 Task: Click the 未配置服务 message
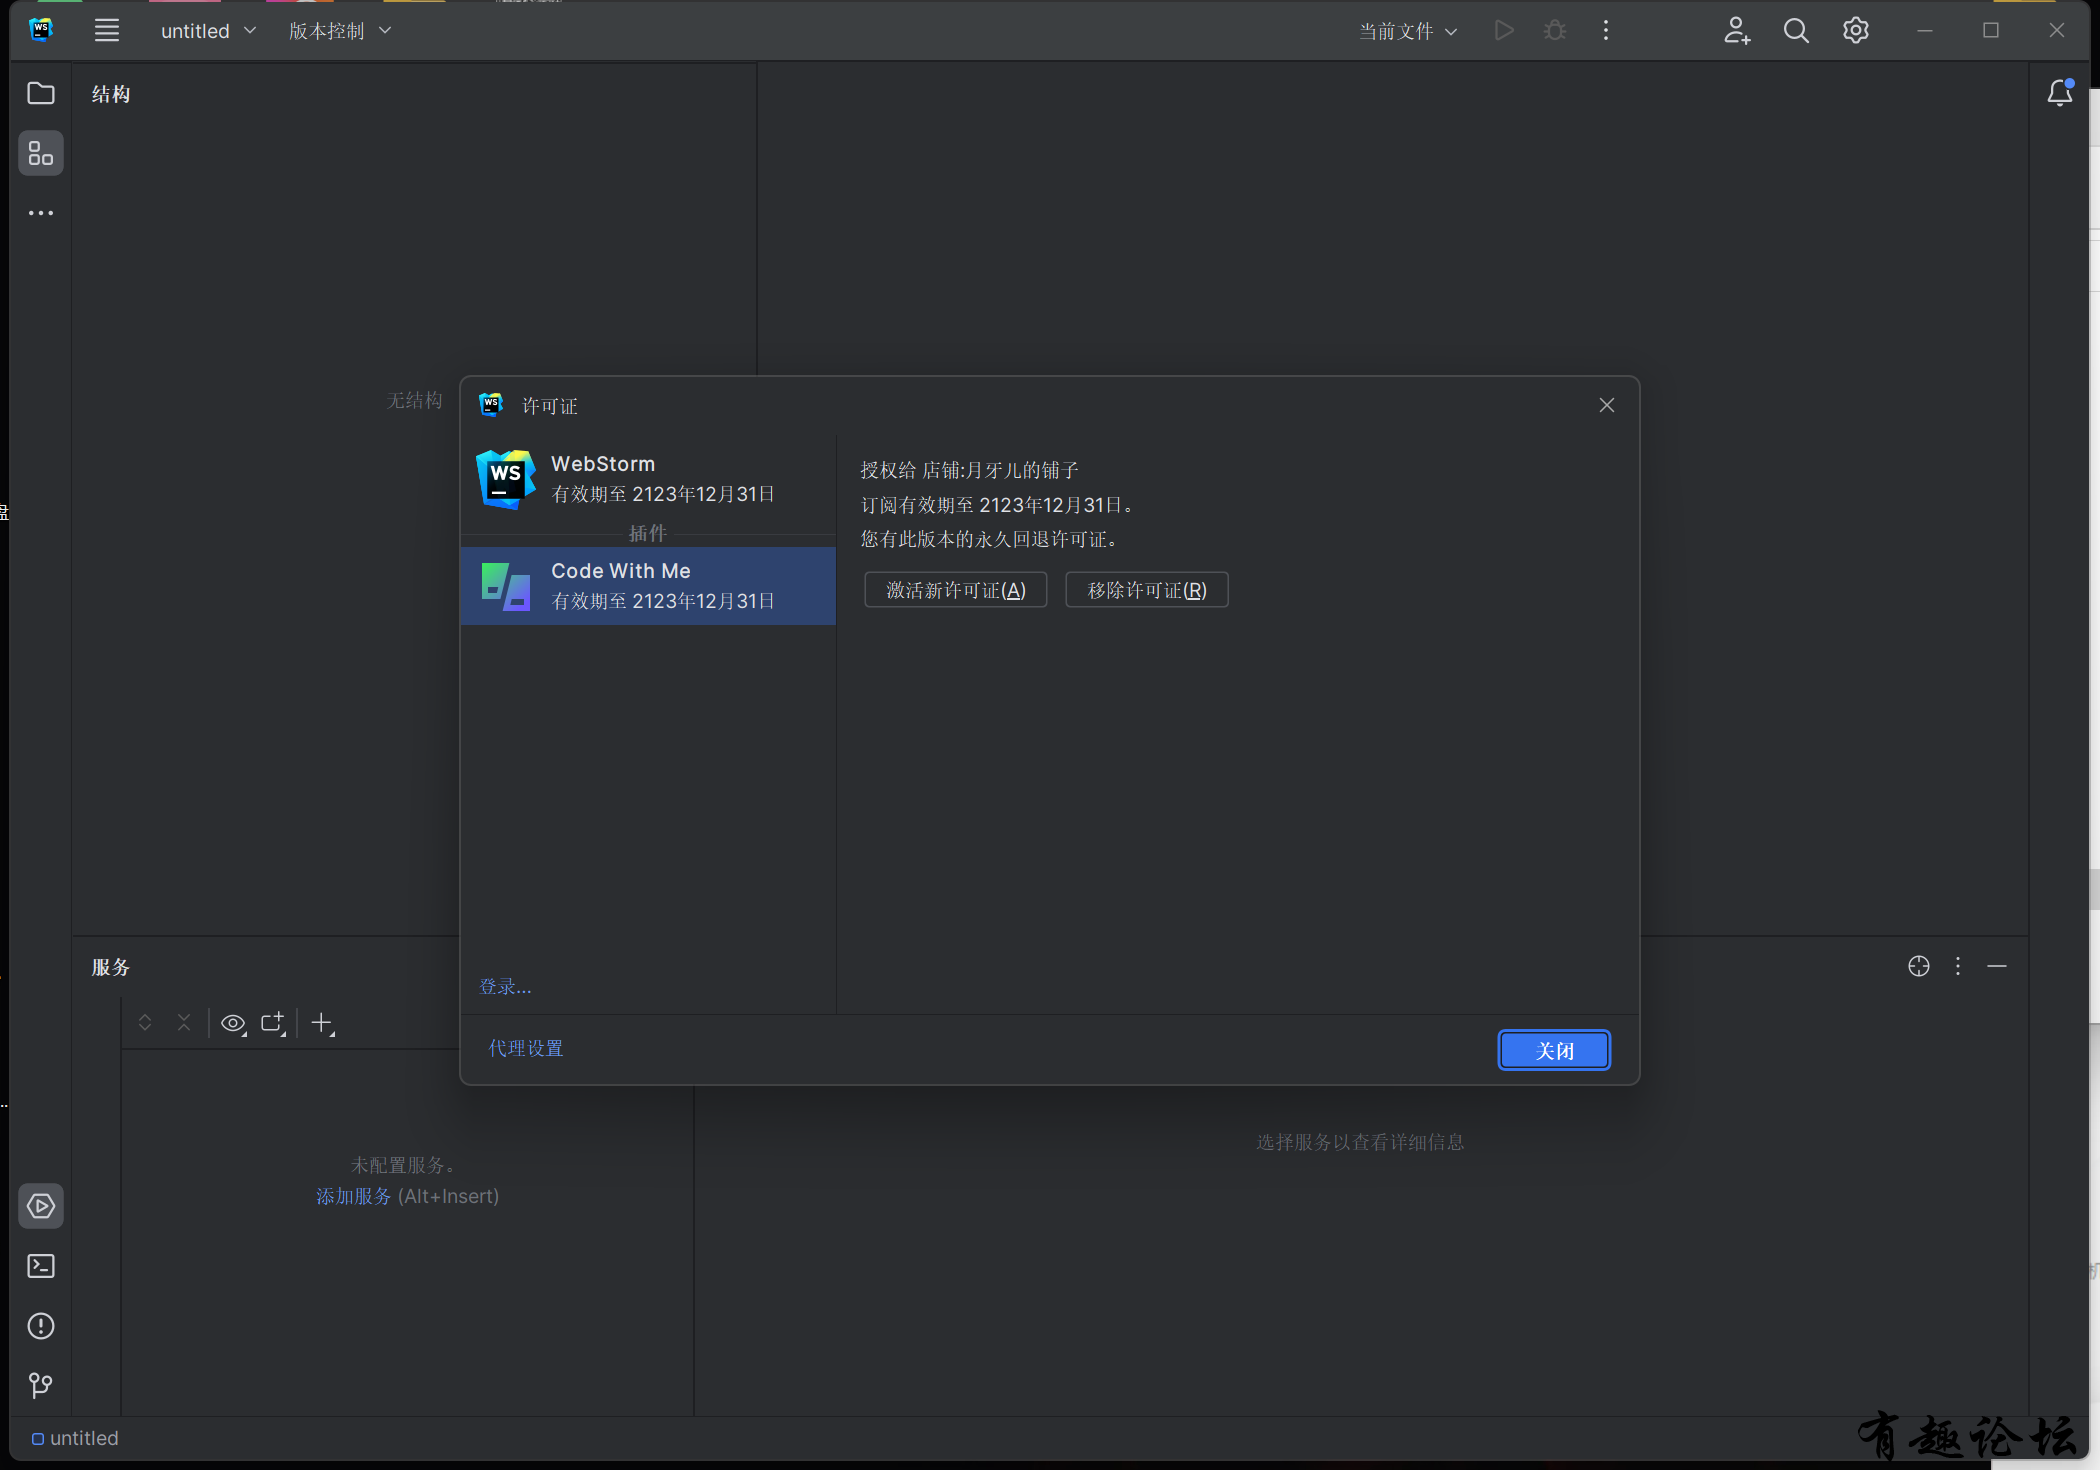click(x=404, y=1165)
